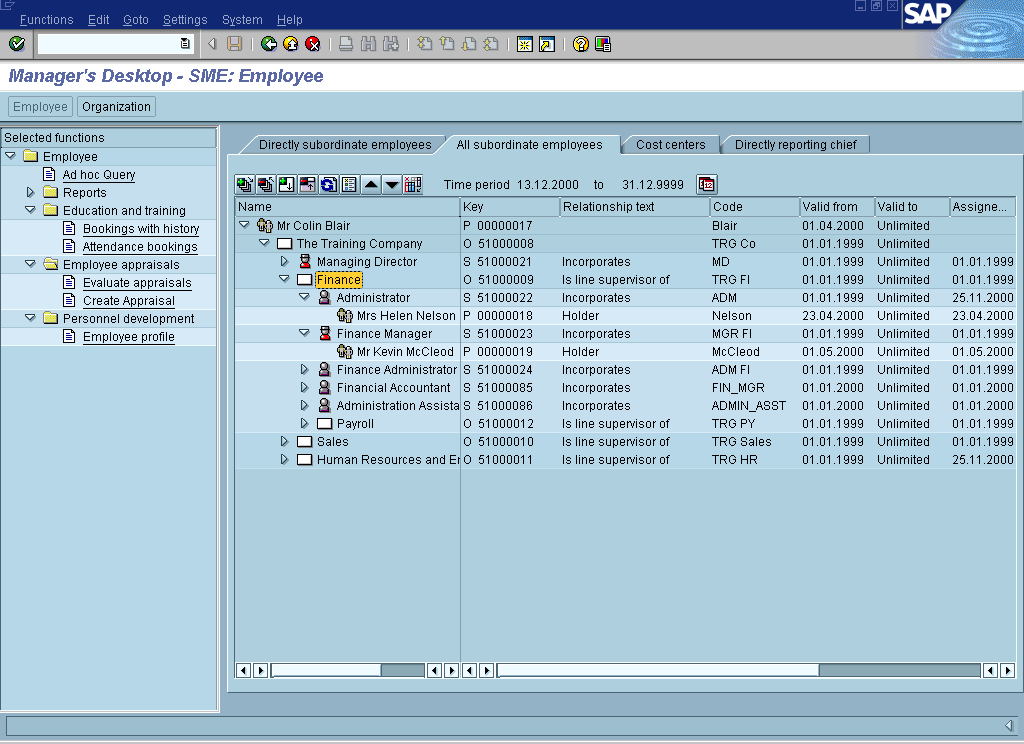Switch to Directly subordinate employees tab
Viewport: 1024px width, 744px height.
[345, 145]
